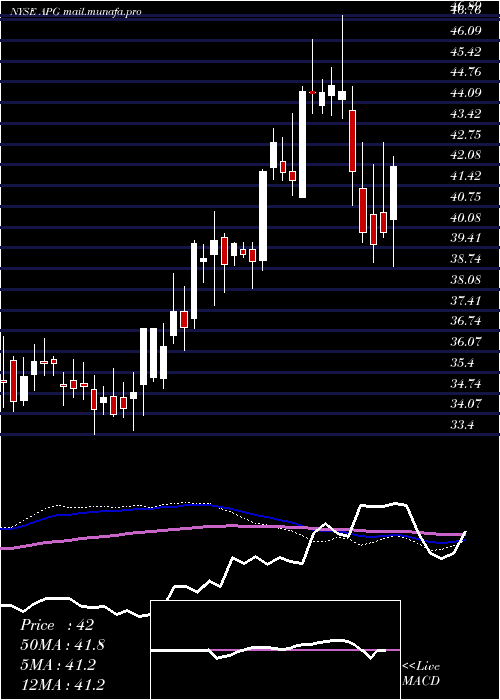Screen dimensions: 500x700
Task: Click the 42.08 price axis label
Action: coord(466,155)
